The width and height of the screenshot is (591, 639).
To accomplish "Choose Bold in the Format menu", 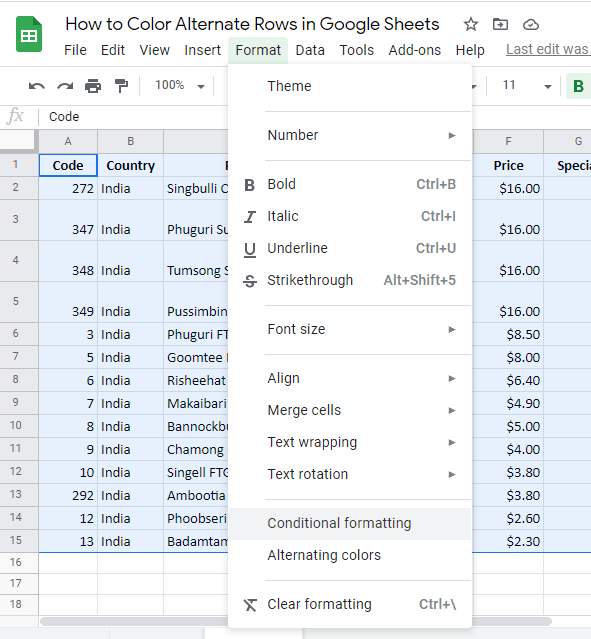I will (350, 184).
